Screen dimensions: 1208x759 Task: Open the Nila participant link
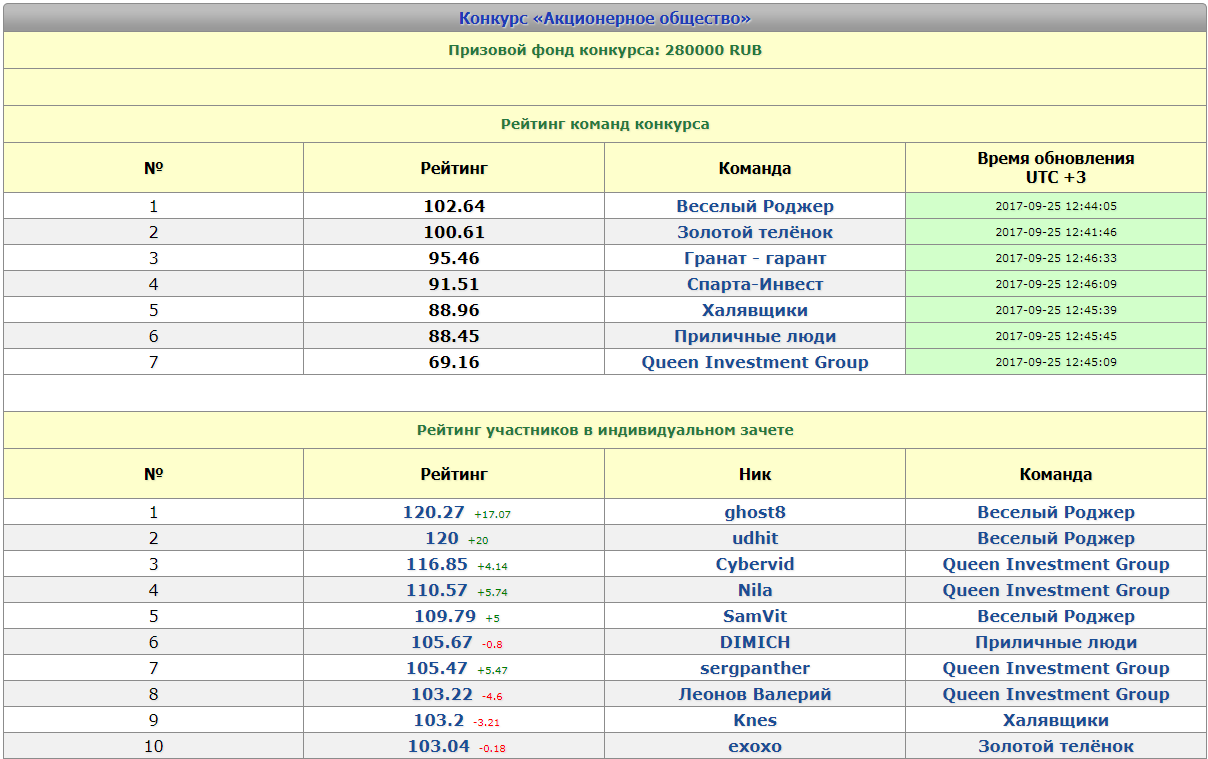pyautogui.click(x=755, y=590)
